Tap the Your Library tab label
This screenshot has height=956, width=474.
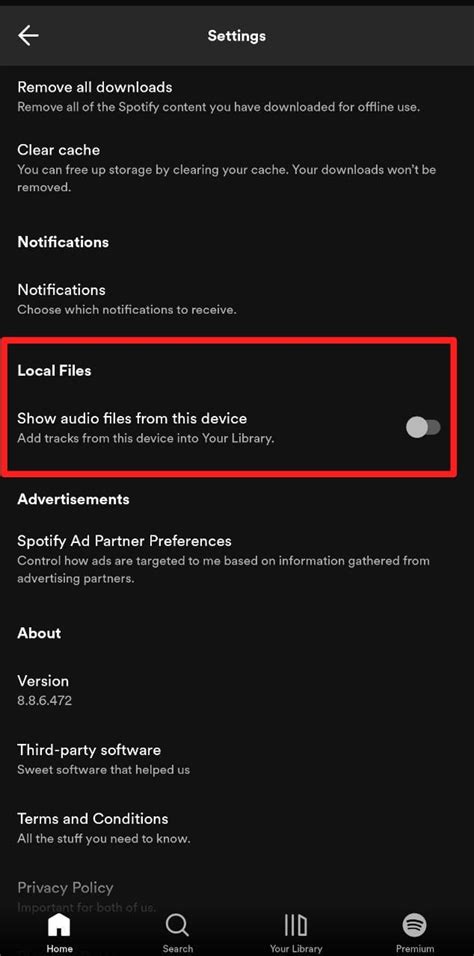(x=296, y=949)
